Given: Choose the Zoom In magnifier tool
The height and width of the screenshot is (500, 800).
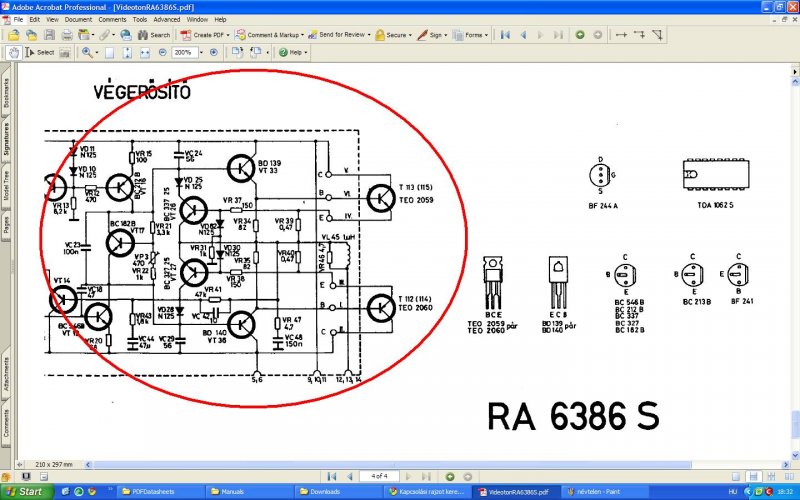Looking at the screenshot, I should [x=87, y=52].
